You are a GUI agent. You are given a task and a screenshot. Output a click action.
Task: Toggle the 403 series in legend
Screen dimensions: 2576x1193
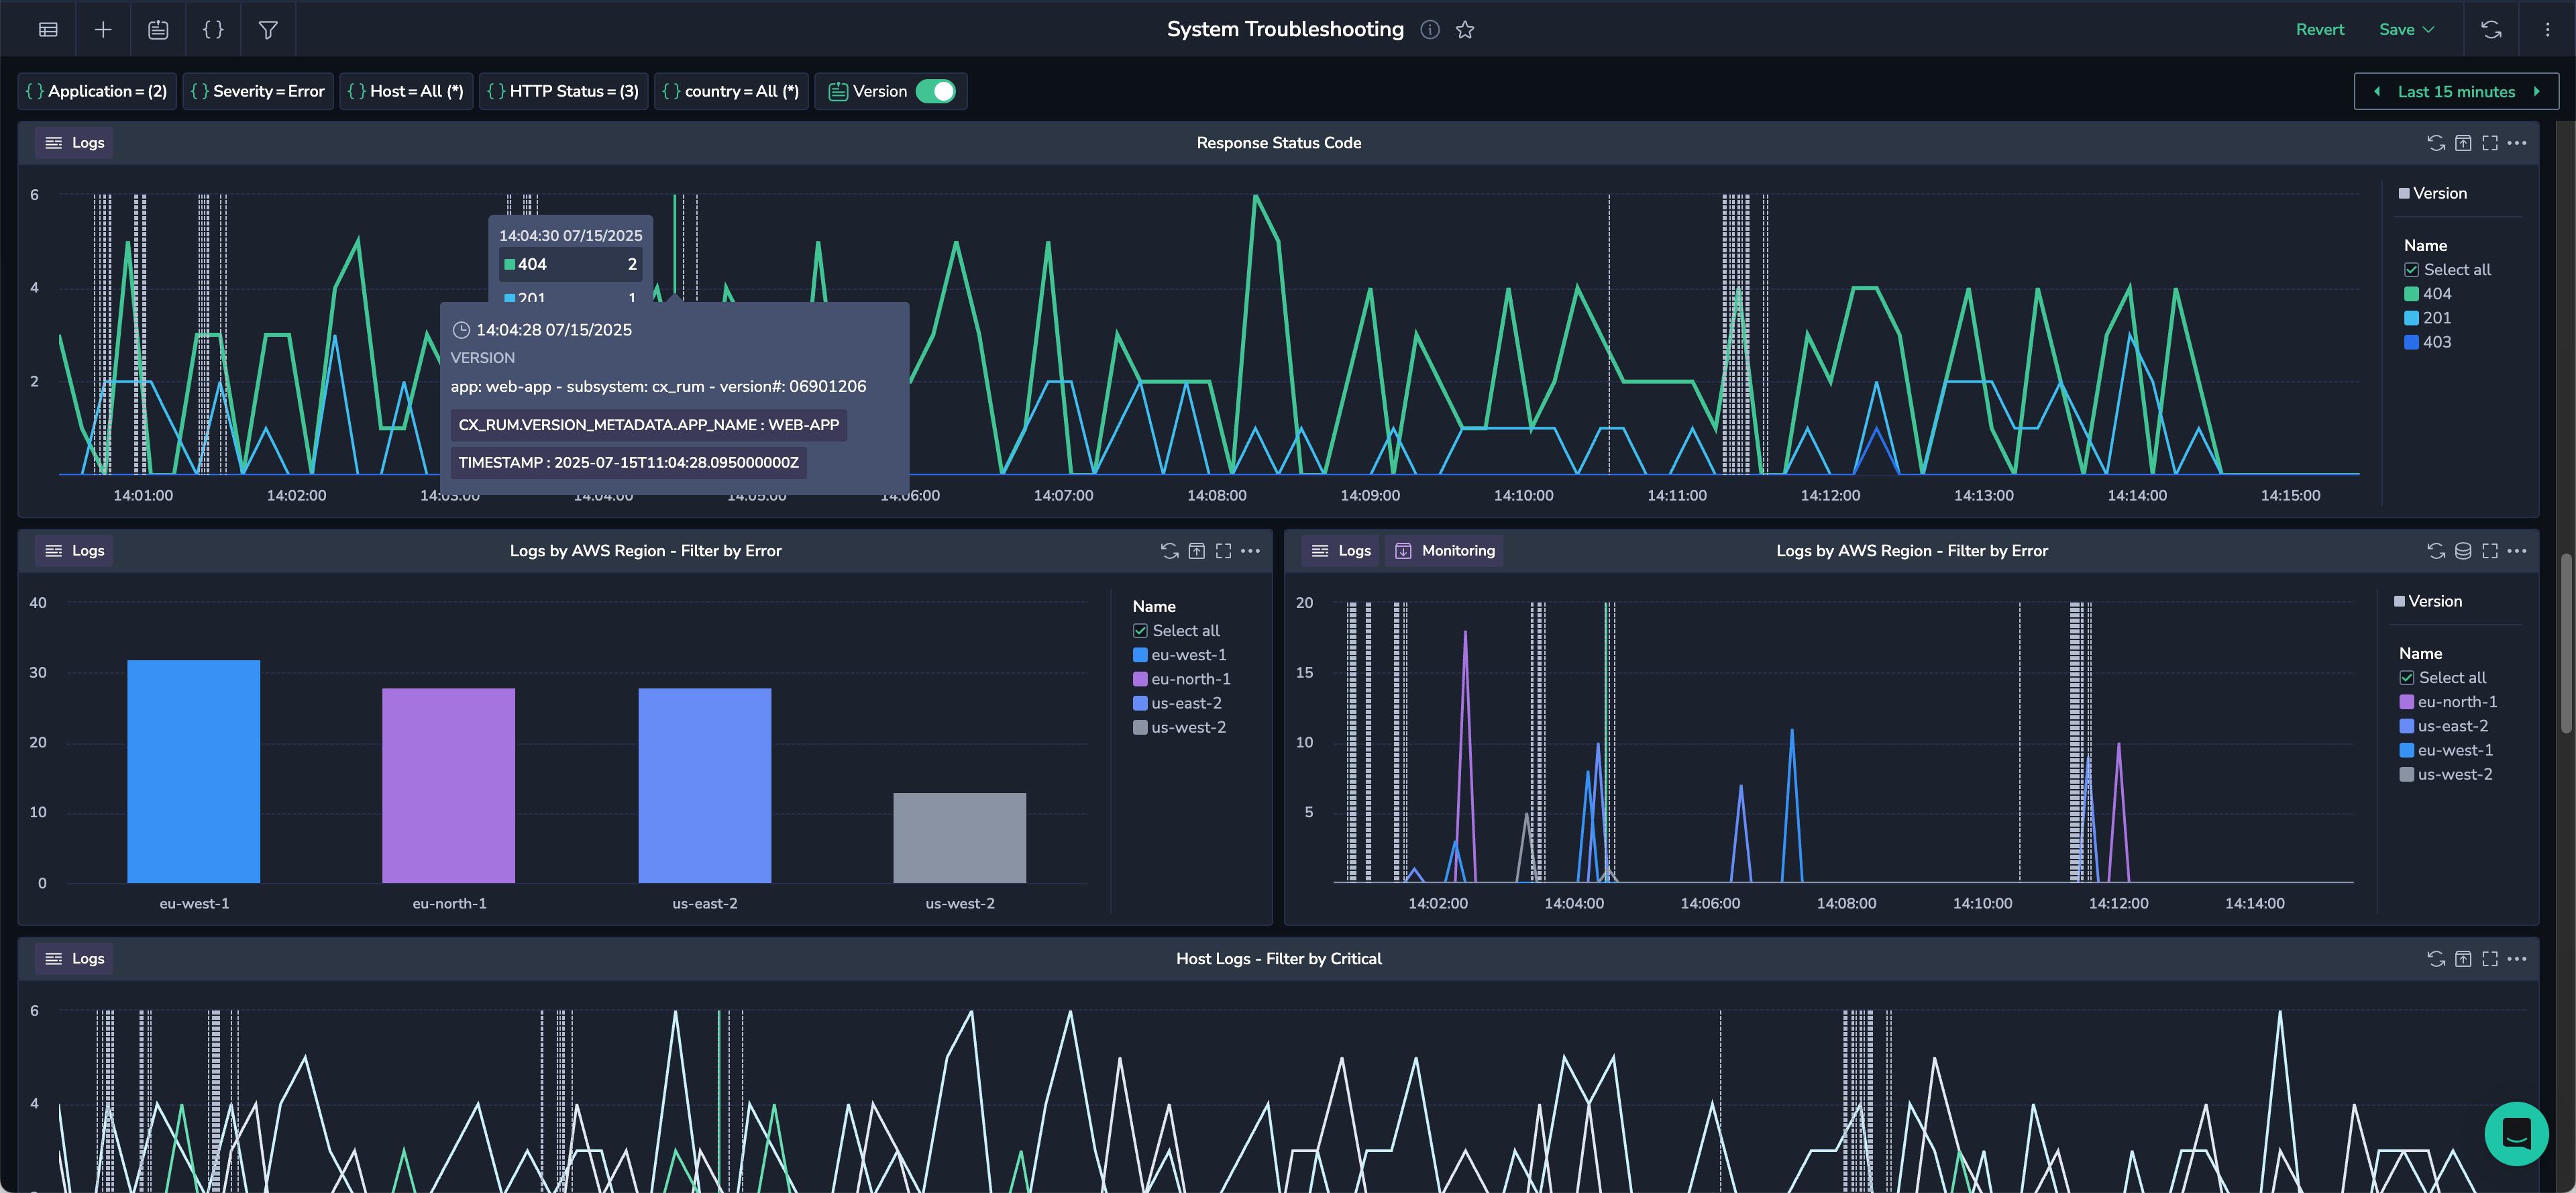(x=2427, y=342)
